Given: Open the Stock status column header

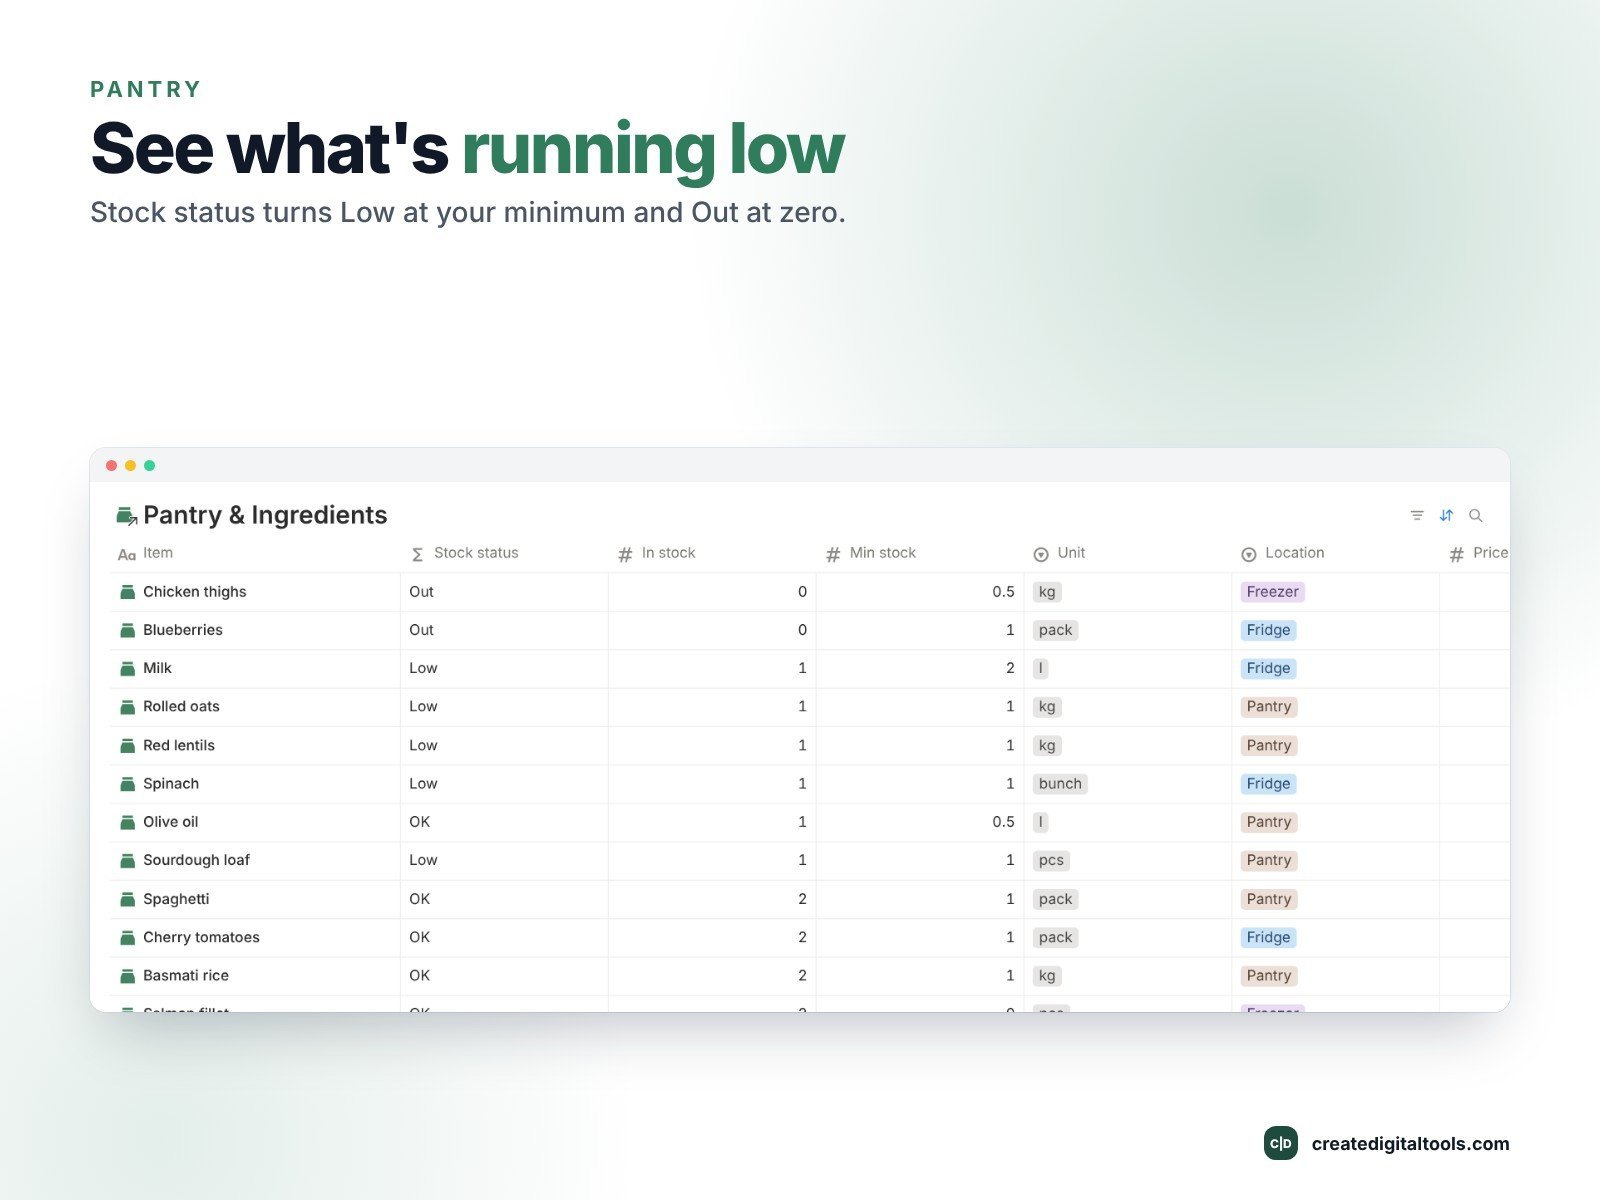Looking at the screenshot, I should coord(465,553).
